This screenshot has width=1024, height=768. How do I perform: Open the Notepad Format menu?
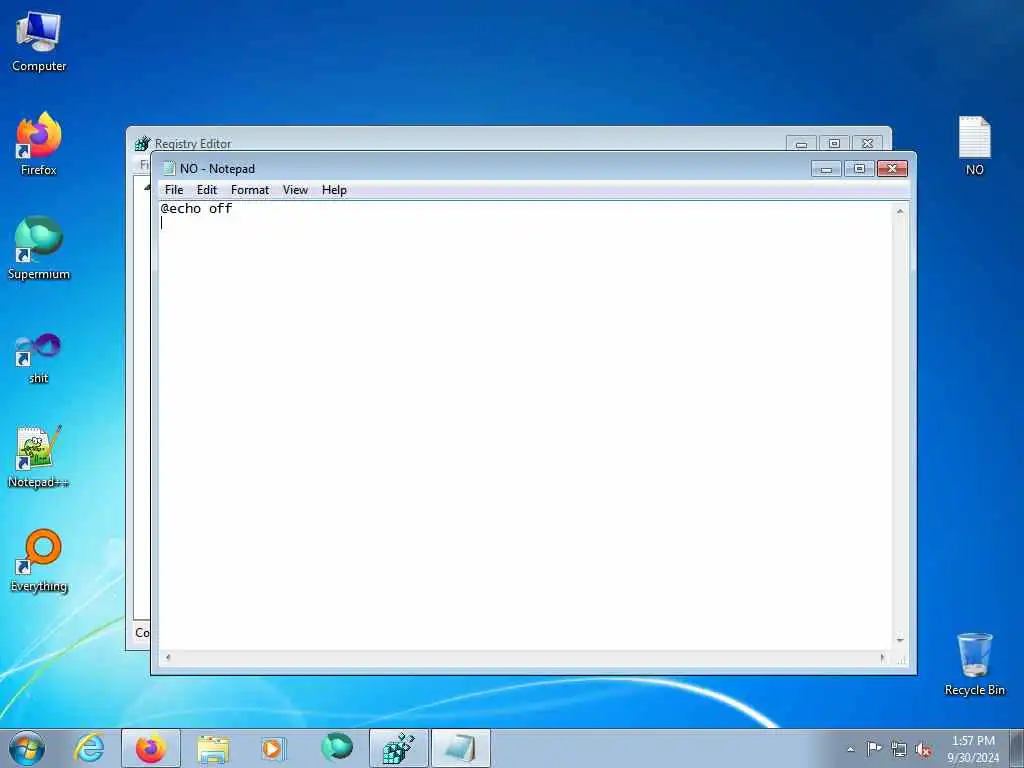(x=249, y=190)
